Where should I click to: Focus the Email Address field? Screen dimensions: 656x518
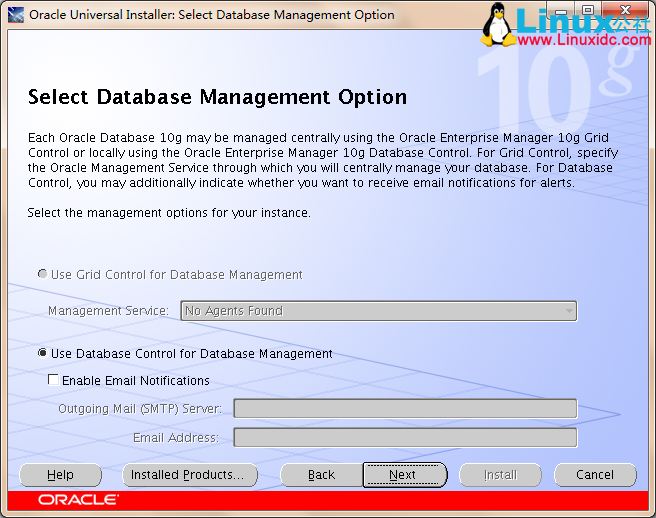(x=405, y=437)
